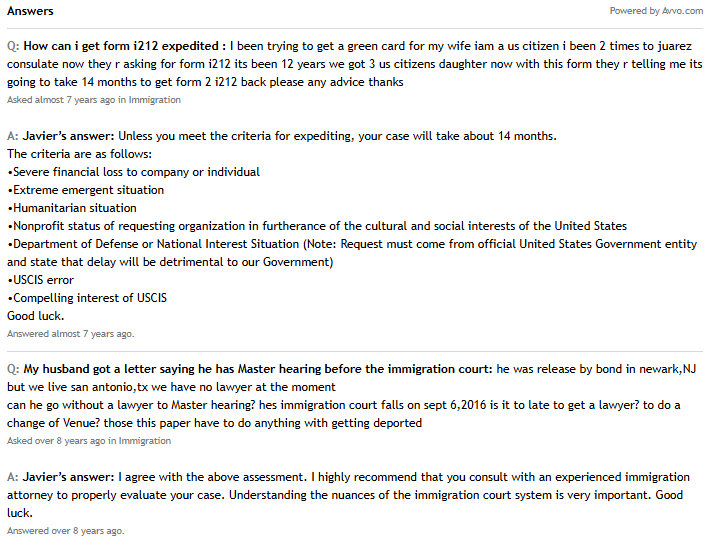Click the "Asked over 8 years ago" timestamp
The image size is (708, 548).
[55, 441]
